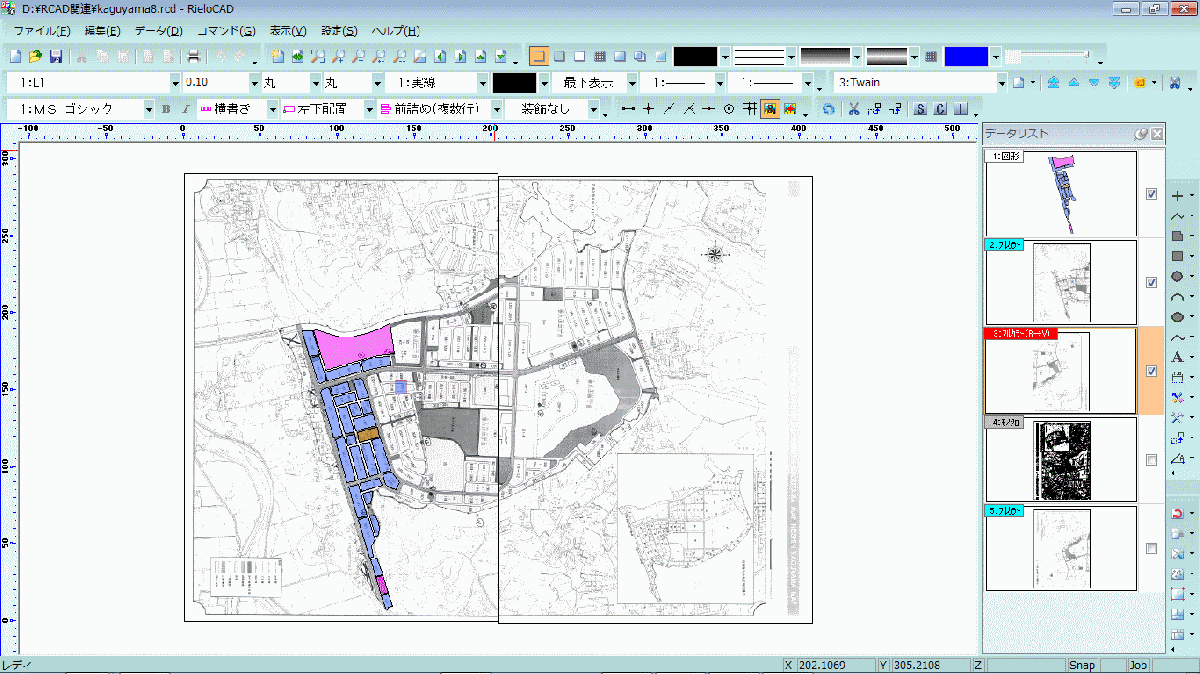Close the データリスト panel
The height and width of the screenshot is (674, 1200).
[1157, 134]
